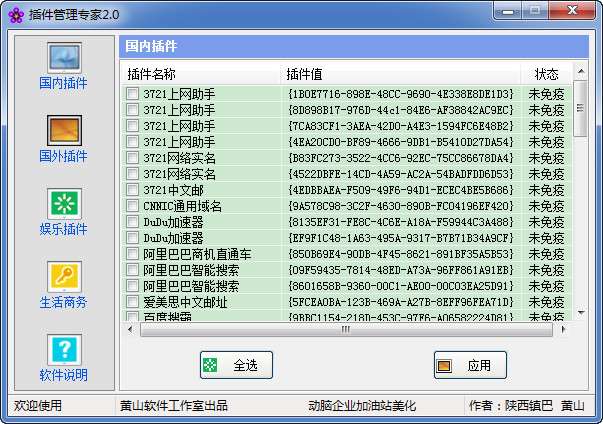Screen dimensions: 603x424
Task: Open the 生活商务 key icon
Action: [64, 277]
